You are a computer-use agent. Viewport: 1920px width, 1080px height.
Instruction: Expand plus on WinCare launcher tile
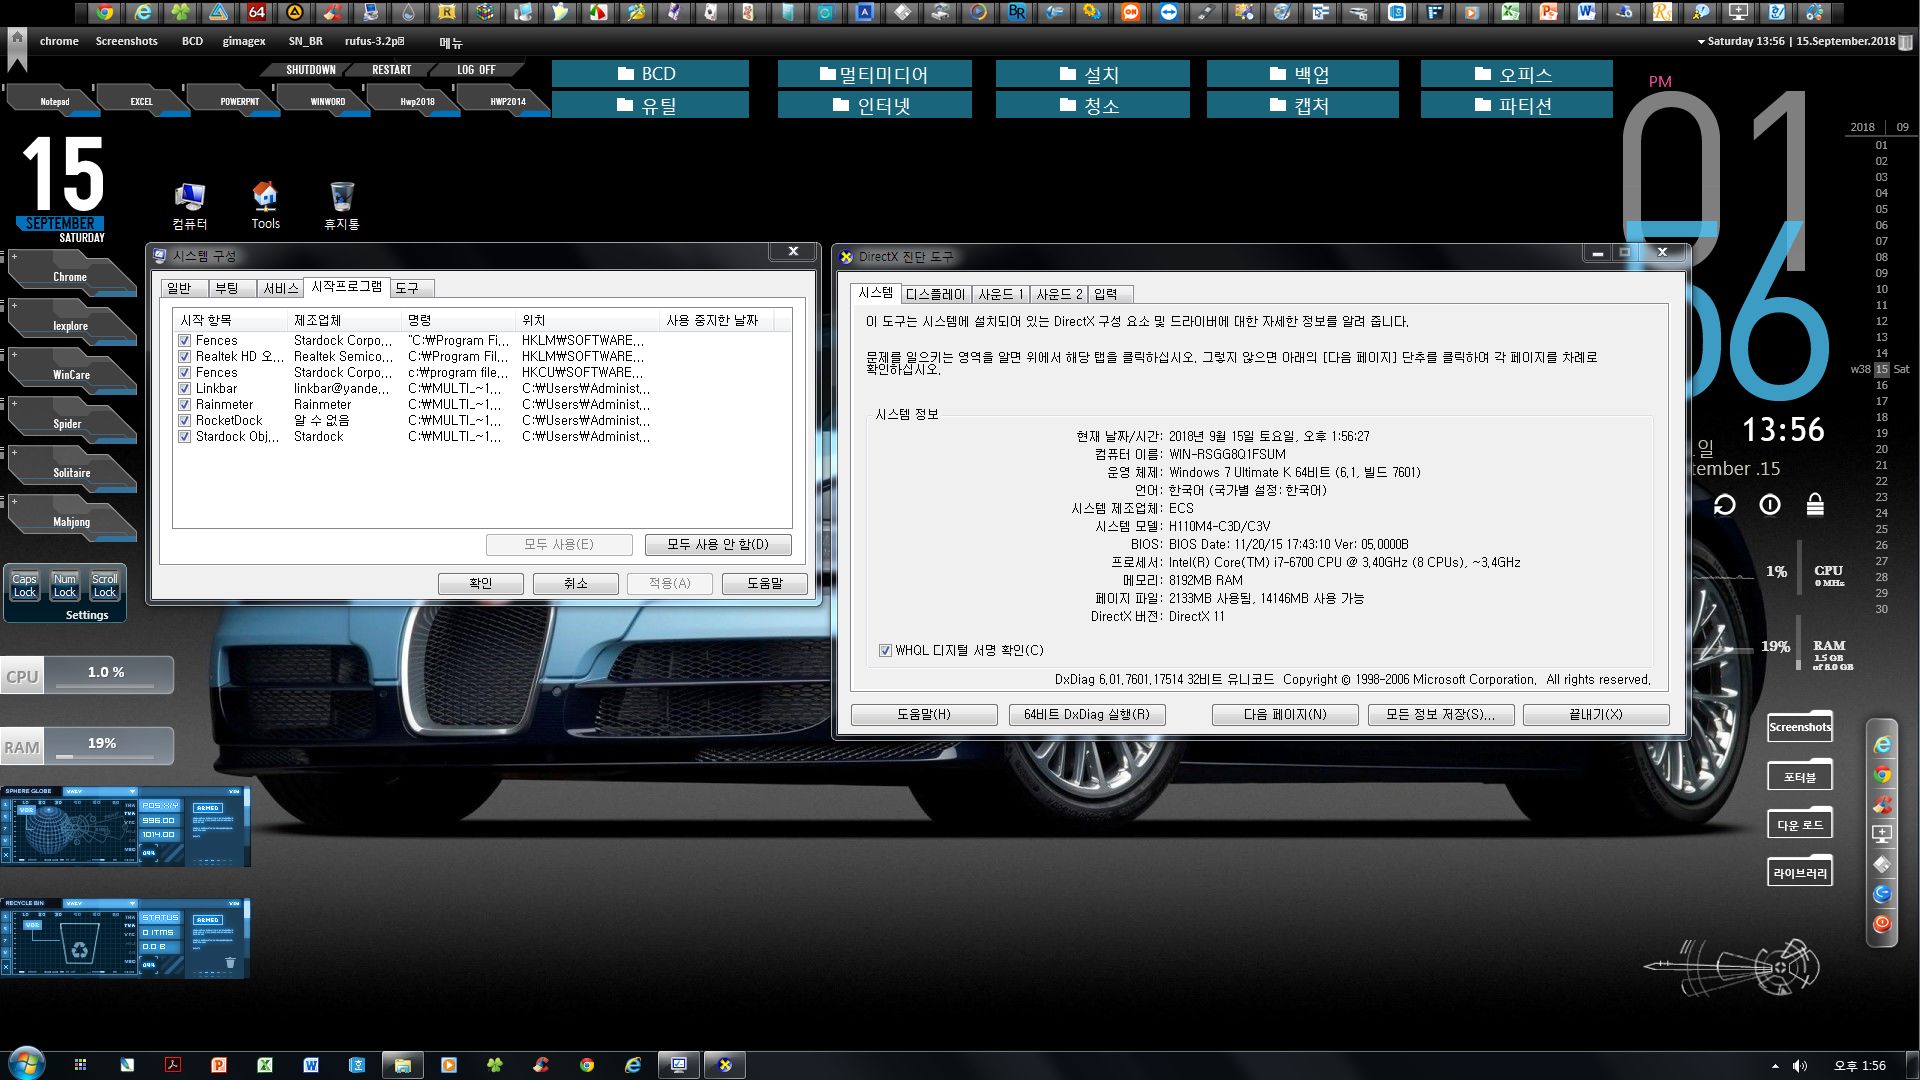pyautogui.click(x=14, y=355)
